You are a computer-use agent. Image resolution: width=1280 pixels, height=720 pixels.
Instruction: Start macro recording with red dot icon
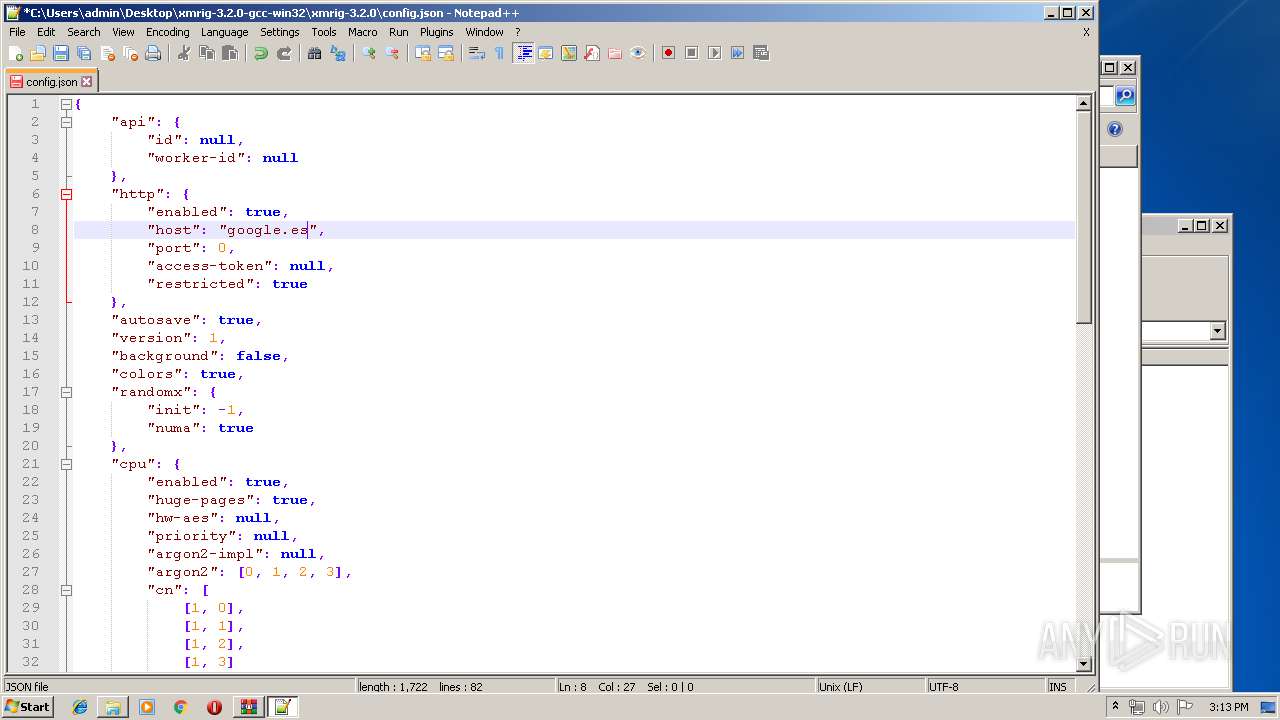click(x=669, y=53)
